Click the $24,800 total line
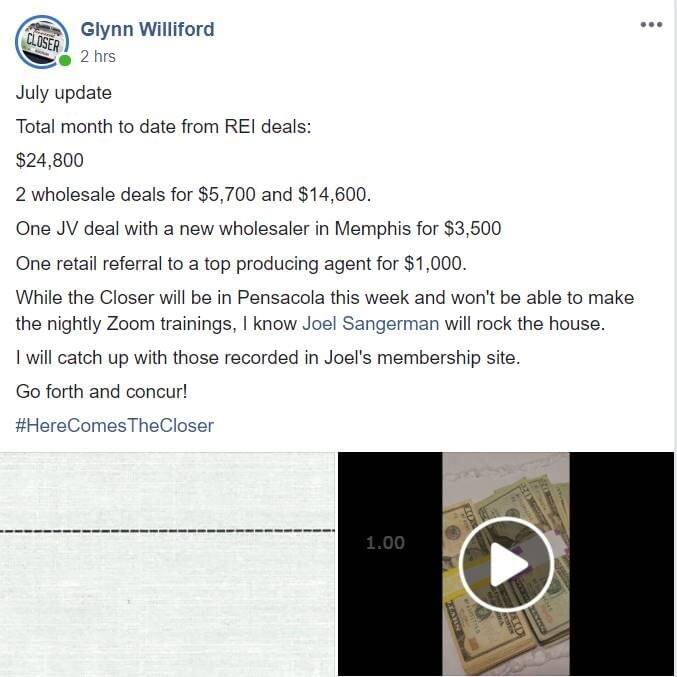Viewport: 677px width, 677px height. pos(50,160)
